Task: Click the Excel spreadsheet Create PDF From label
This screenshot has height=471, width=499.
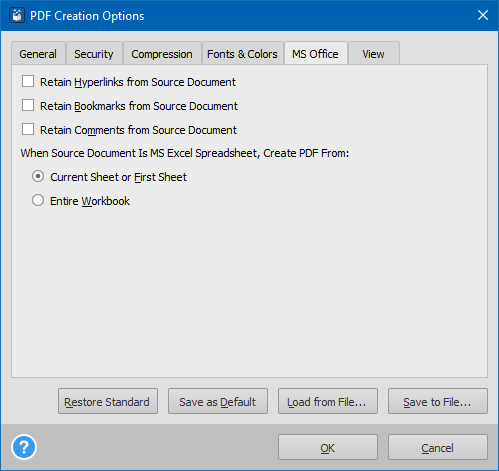Action: 185,153
